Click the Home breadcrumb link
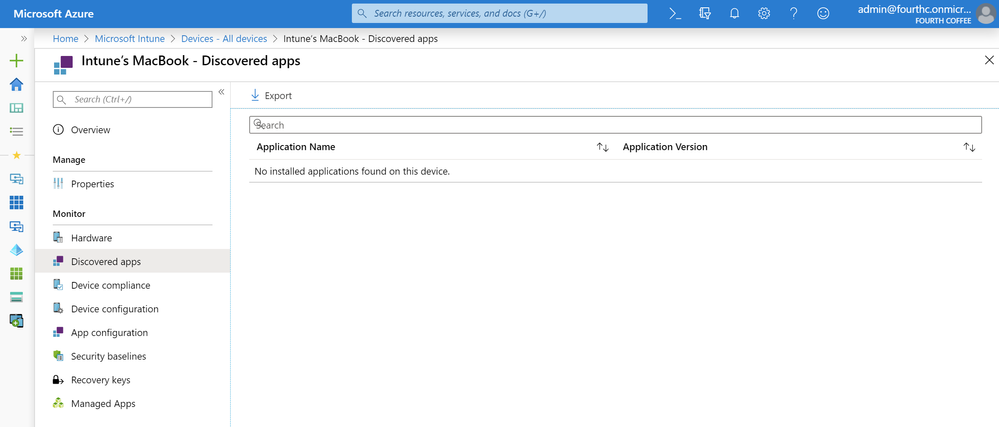Image resolution: width=999 pixels, height=427 pixels. [66, 38]
